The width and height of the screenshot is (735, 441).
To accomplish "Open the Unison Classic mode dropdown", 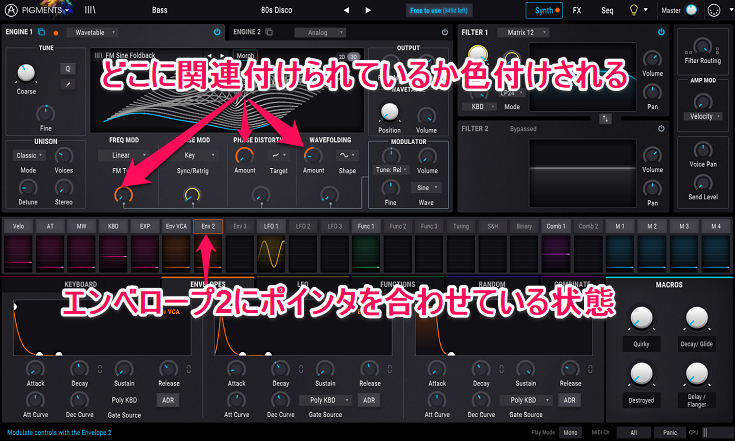I will coord(29,155).
